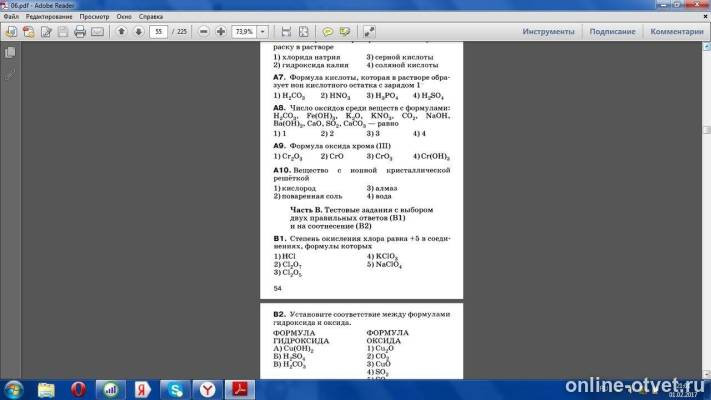Viewport: 711px width, 400px height.
Task: Click answer text '3) серной кислоты'
Action: (400, 57)
